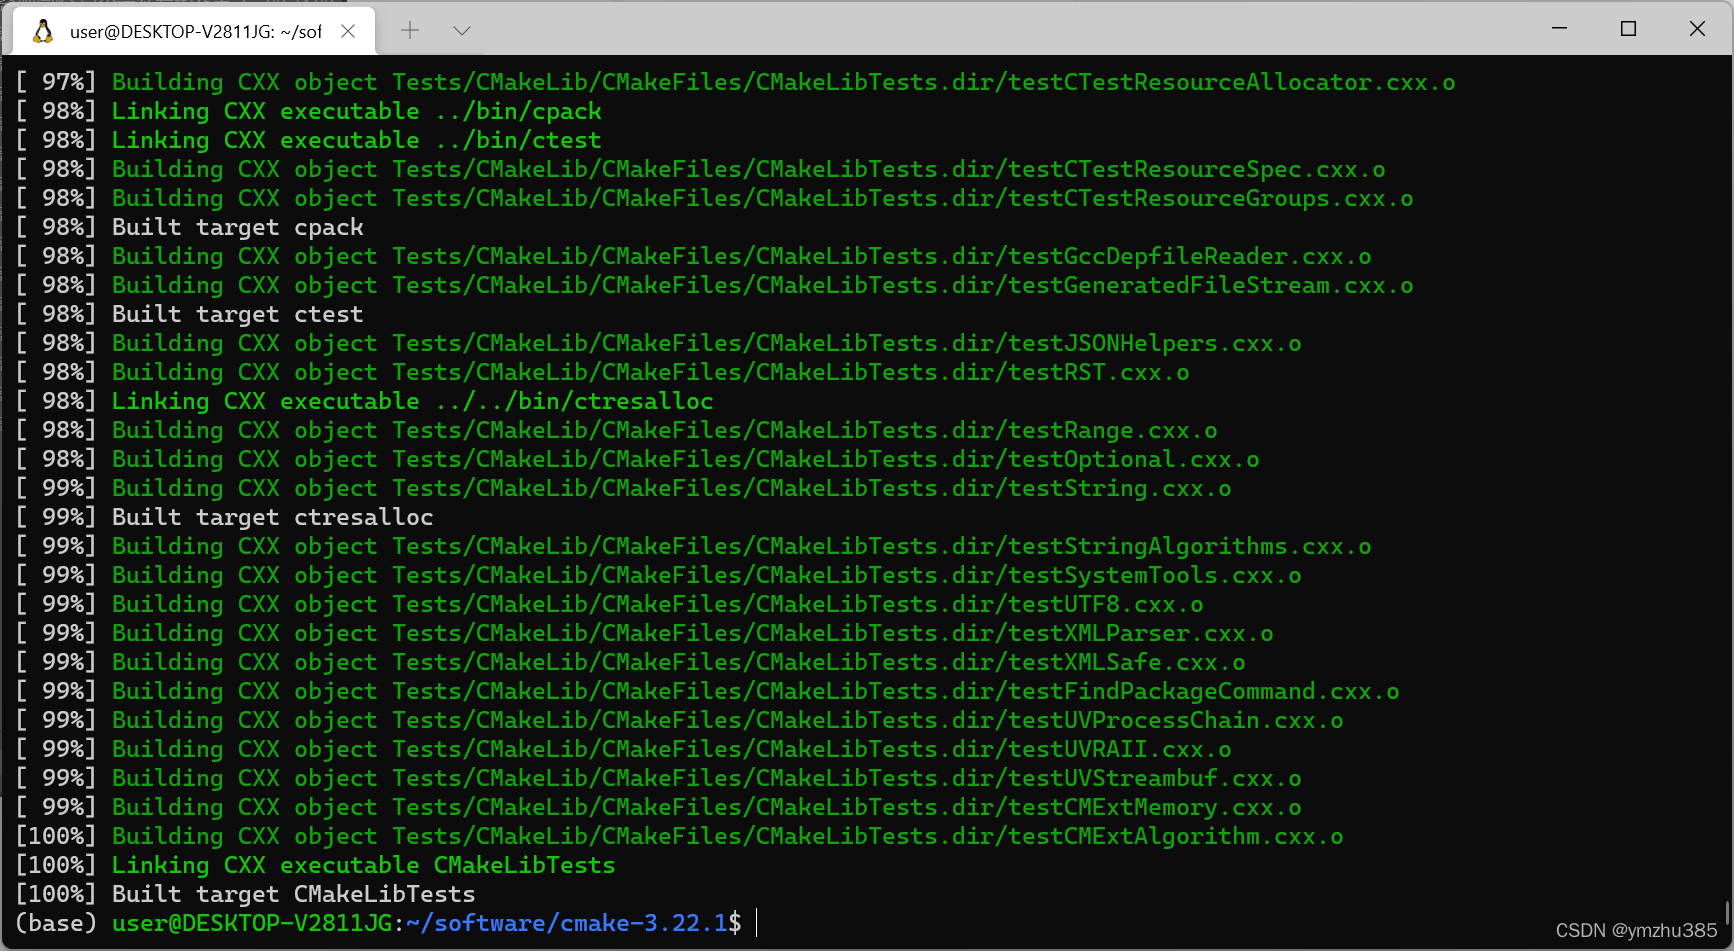Image resolution: width=1734 pixels, height=951 pixels.
Task: Click the testUTF8.cxx.o build line
Action: coord(610,604)
